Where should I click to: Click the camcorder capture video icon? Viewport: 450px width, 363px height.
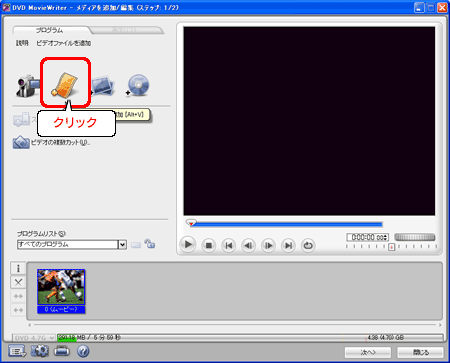(27, 86)
